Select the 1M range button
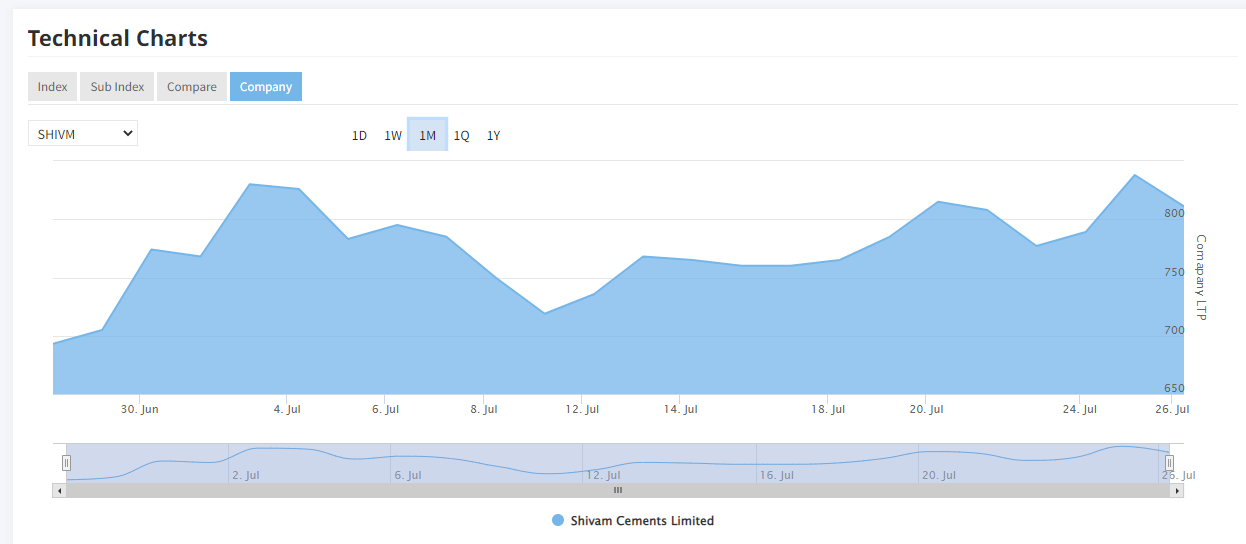The image size is (1246, 544). pos(427,136)
